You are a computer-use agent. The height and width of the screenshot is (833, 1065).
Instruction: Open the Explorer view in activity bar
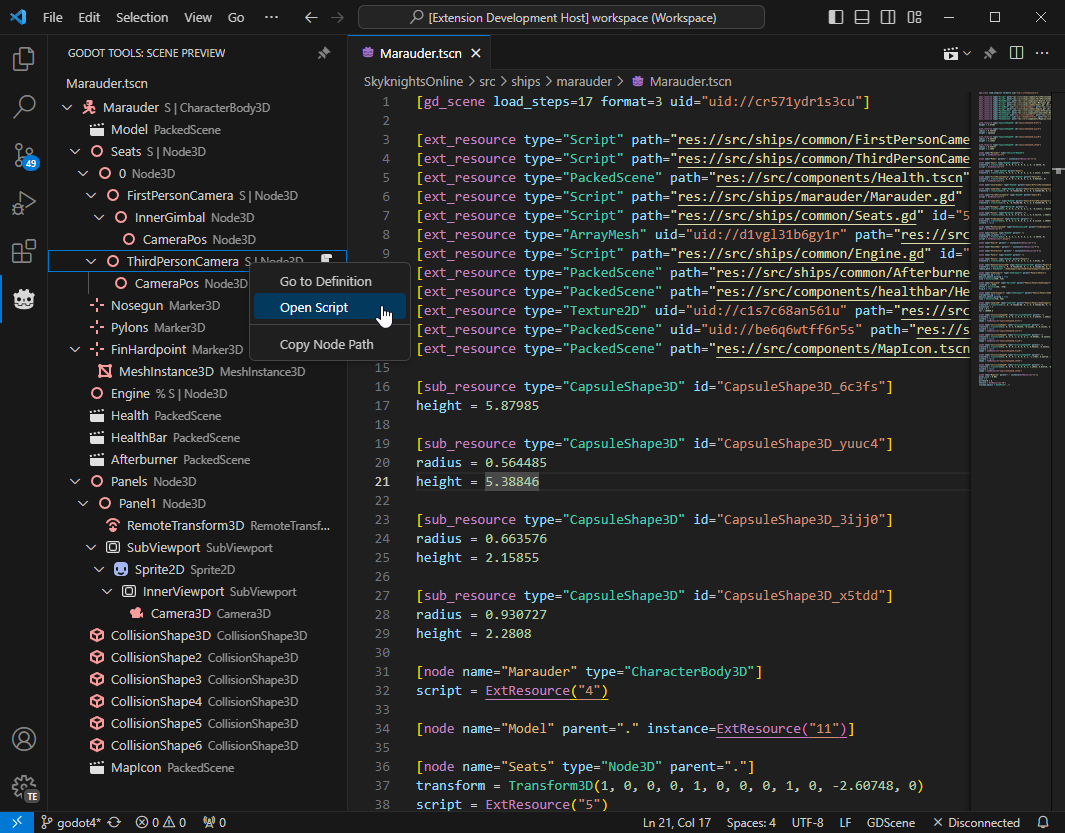24,60
